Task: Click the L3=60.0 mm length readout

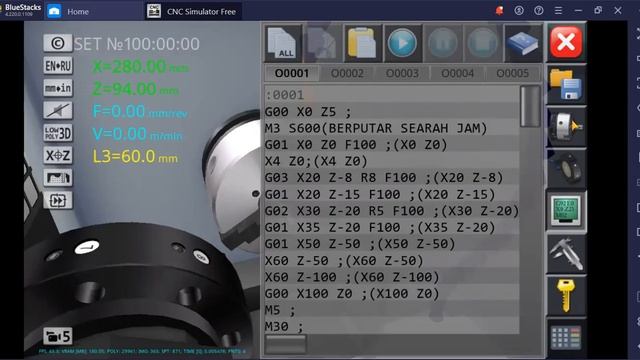Action: (135, 157)
